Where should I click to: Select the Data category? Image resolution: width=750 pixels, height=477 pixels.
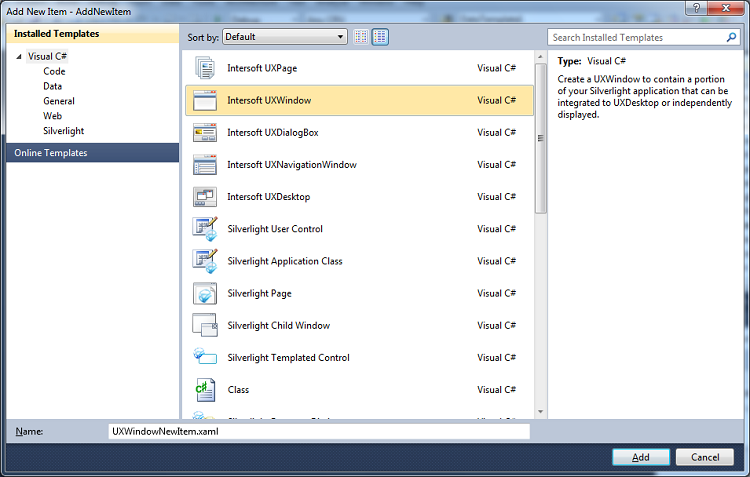[x=53, y=86]
